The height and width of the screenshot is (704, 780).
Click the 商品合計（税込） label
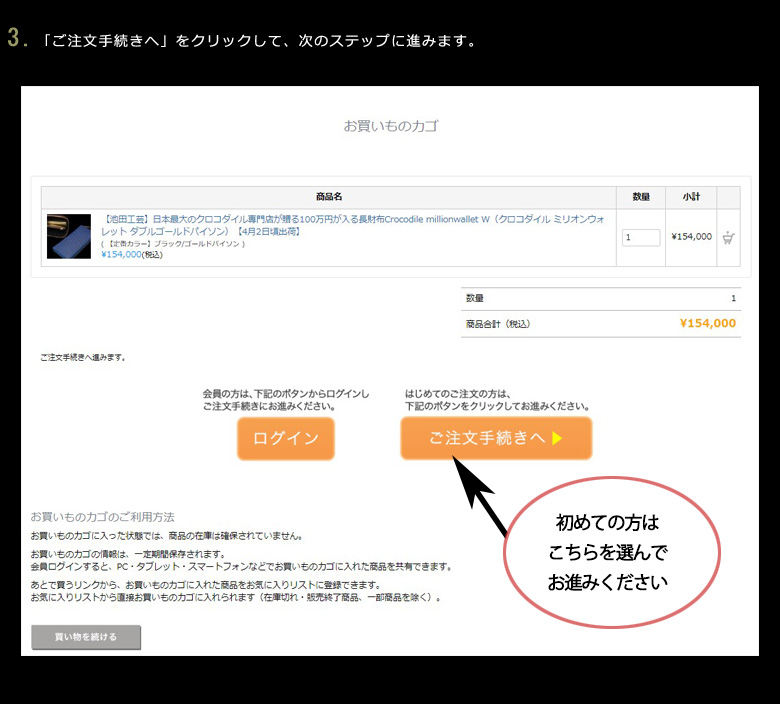(x=497, y=324)
